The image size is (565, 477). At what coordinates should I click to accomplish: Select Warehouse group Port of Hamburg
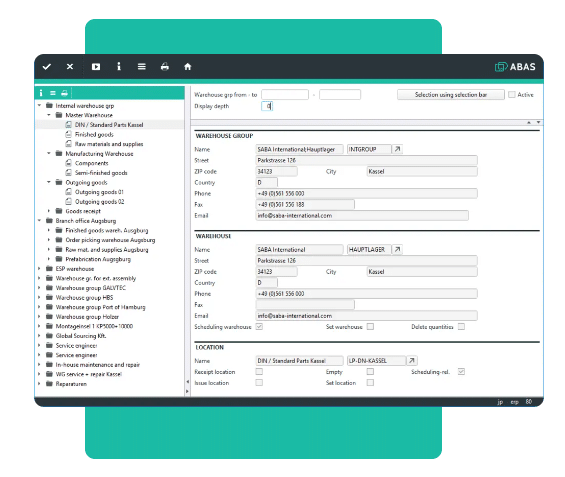pos(101,307)
